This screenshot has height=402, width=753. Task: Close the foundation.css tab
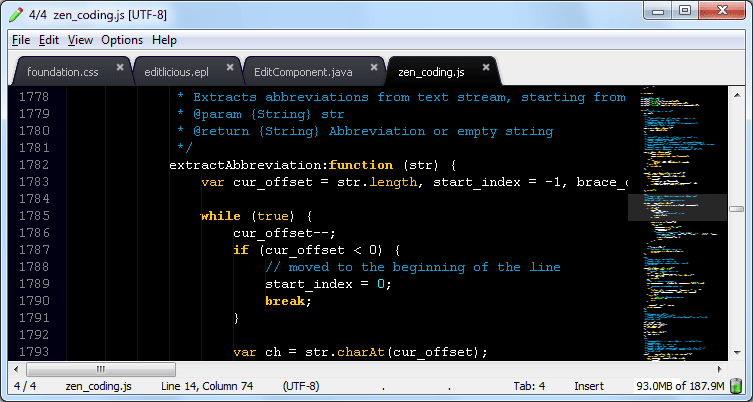point(120,68)
